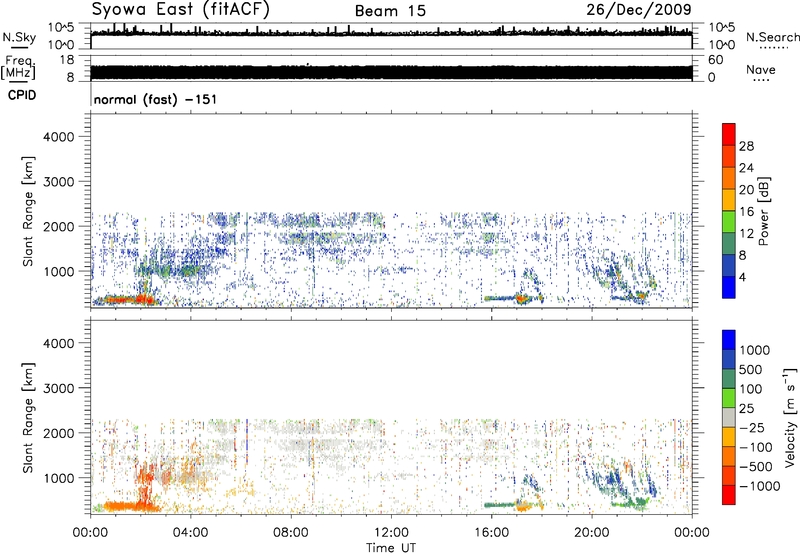Click the "-1000" tick on Velocity colorbar
Image resolution: width=800 pixels, height=554 pixels.
pyautogui.click(x=759, y=486)
